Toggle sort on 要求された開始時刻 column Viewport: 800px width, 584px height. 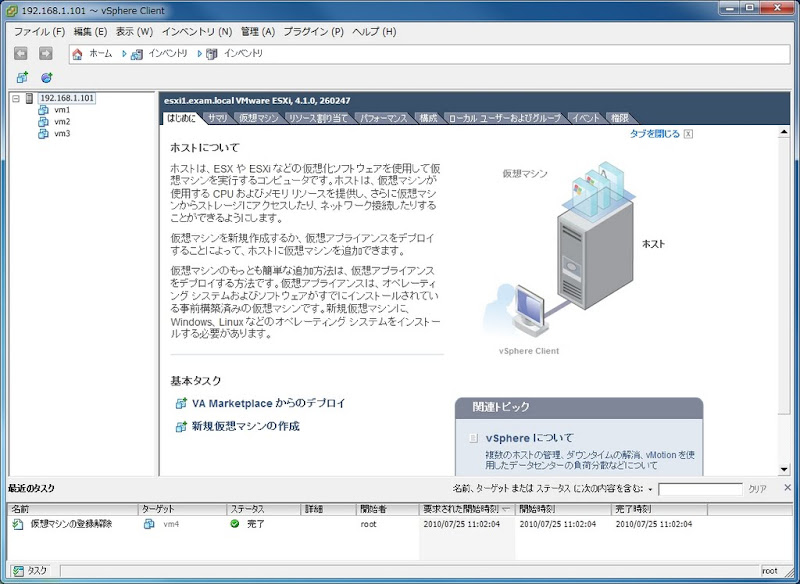tap(467, 509)
